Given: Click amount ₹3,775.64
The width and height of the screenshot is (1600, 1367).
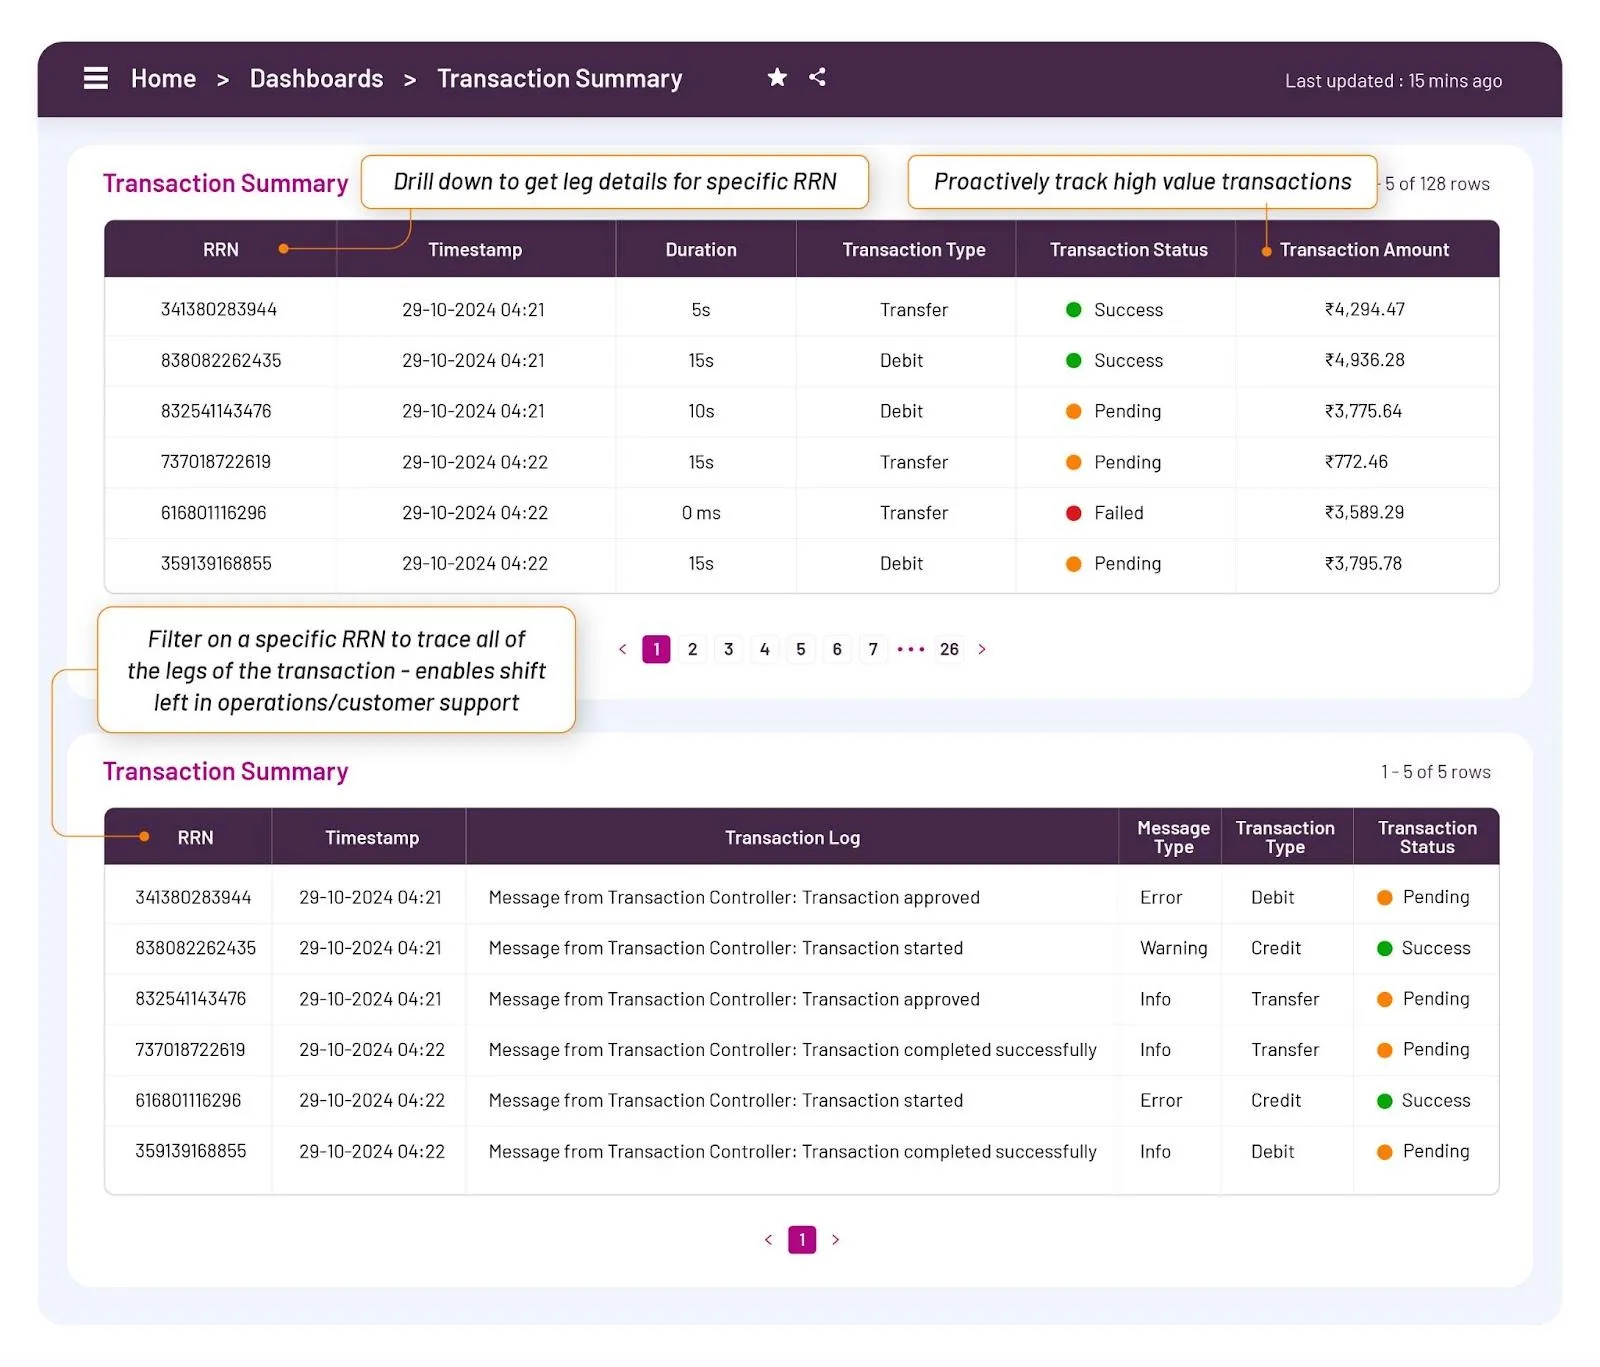Looking at the screenshot, I should tap(1364, 411).
